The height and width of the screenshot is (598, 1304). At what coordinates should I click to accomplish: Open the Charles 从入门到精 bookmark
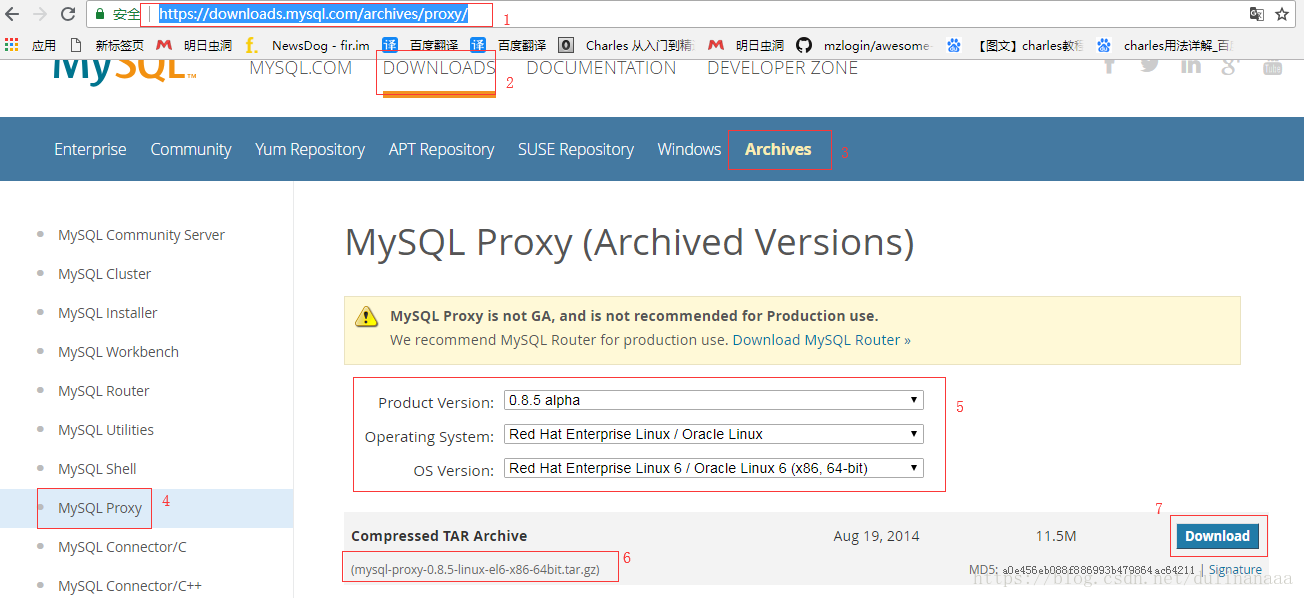click(625, 45)
